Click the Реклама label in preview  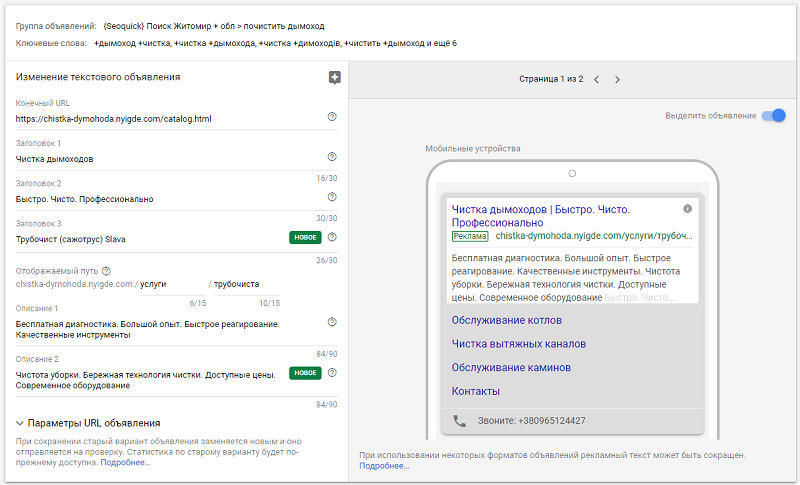tap(470, 236)
